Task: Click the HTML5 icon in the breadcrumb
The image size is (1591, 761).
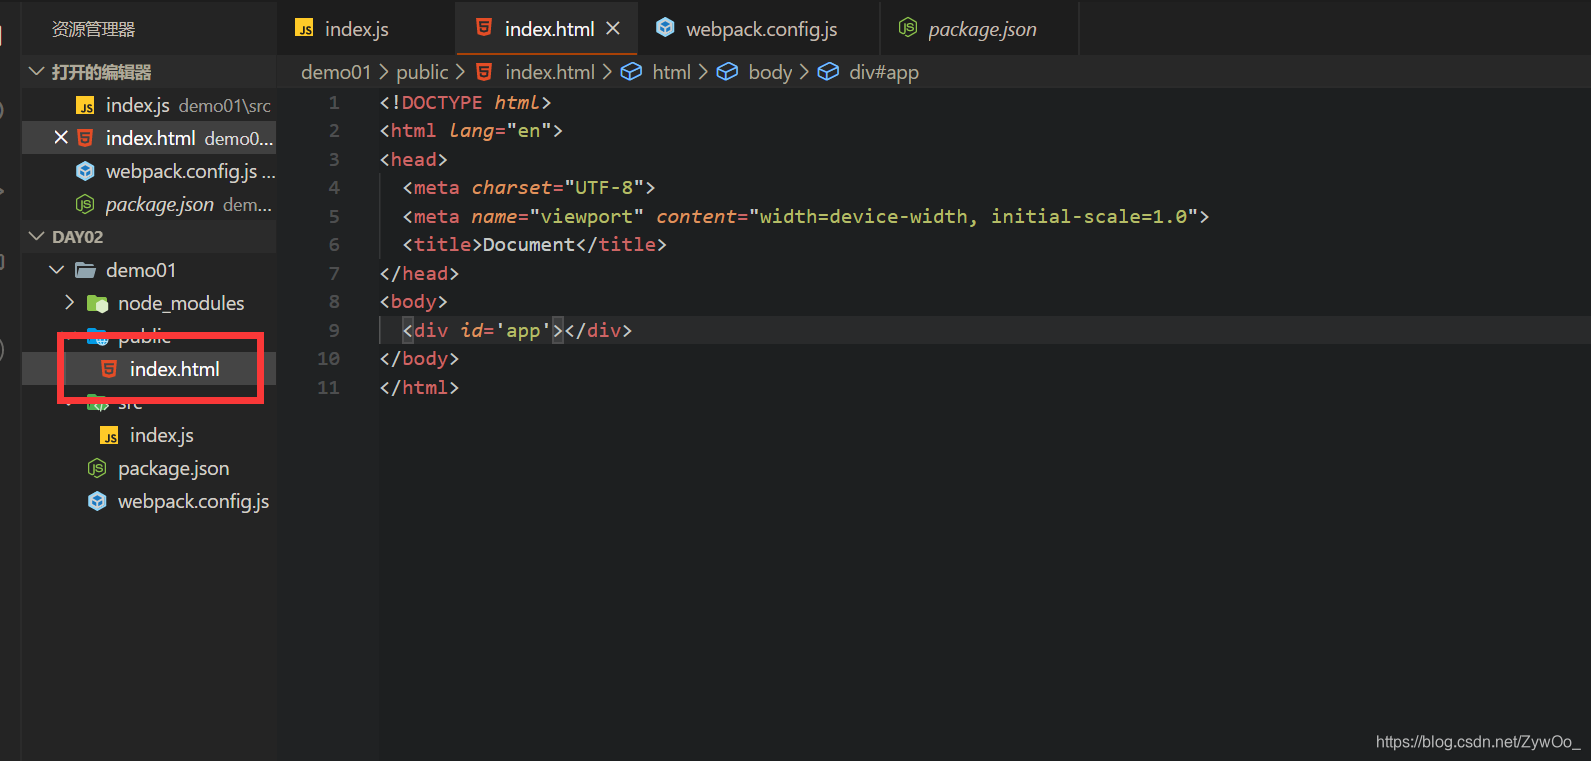Action: click(x=484, y=71)
